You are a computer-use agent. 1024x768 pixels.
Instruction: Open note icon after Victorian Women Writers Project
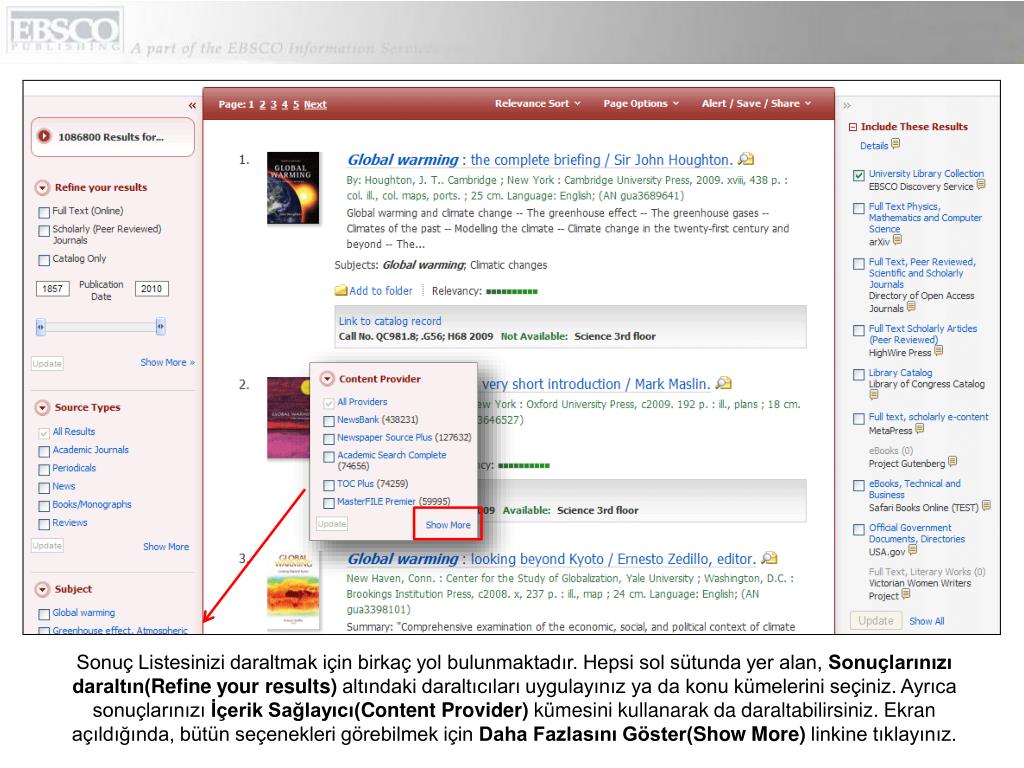pos(906,594)
